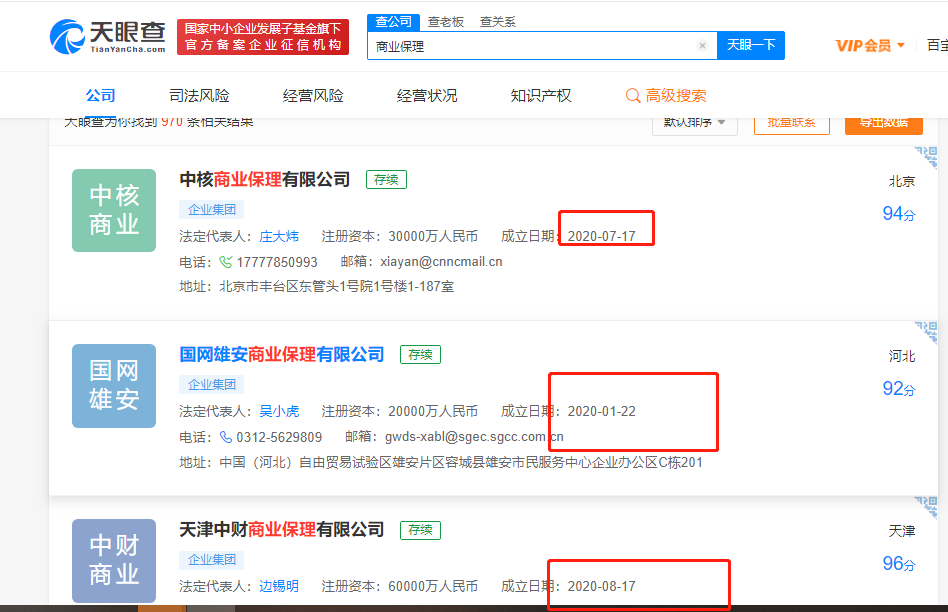Click registered capital 30000万人民币
This screenshot has width=948, height=612.
pyautogui.click(x=433, y=236)
